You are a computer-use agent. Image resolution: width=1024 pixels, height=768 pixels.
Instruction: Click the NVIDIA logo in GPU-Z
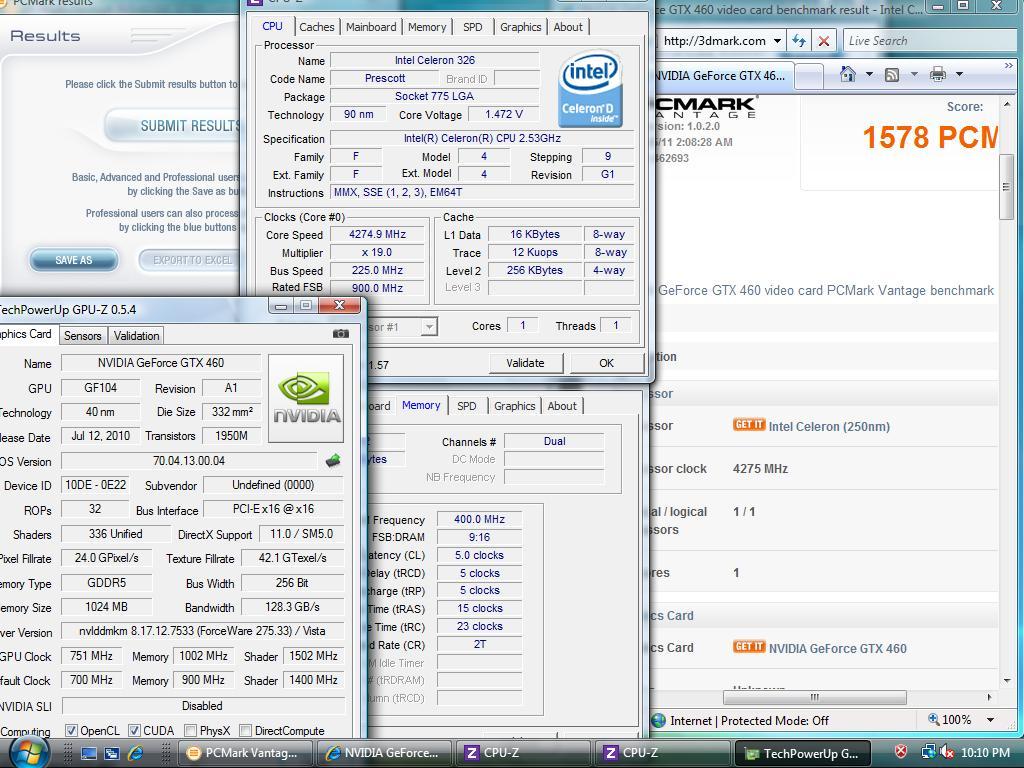(306, 398)
